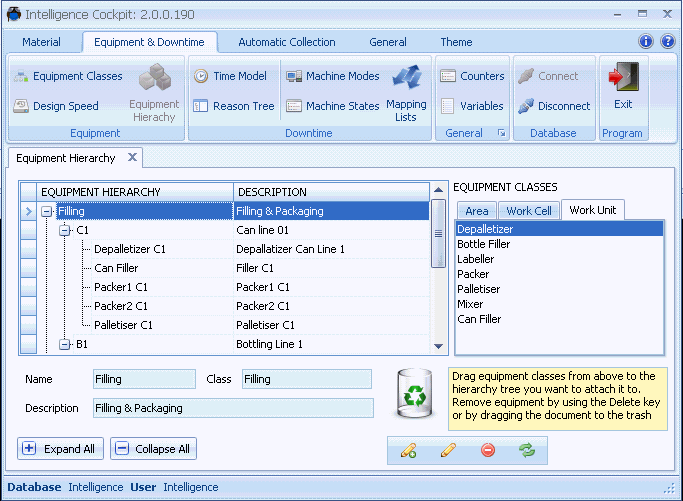The height and width of the screenshot is (501, 683).
Task: Close the Equipment Hierarchy document tab
Action: [133, 157]
